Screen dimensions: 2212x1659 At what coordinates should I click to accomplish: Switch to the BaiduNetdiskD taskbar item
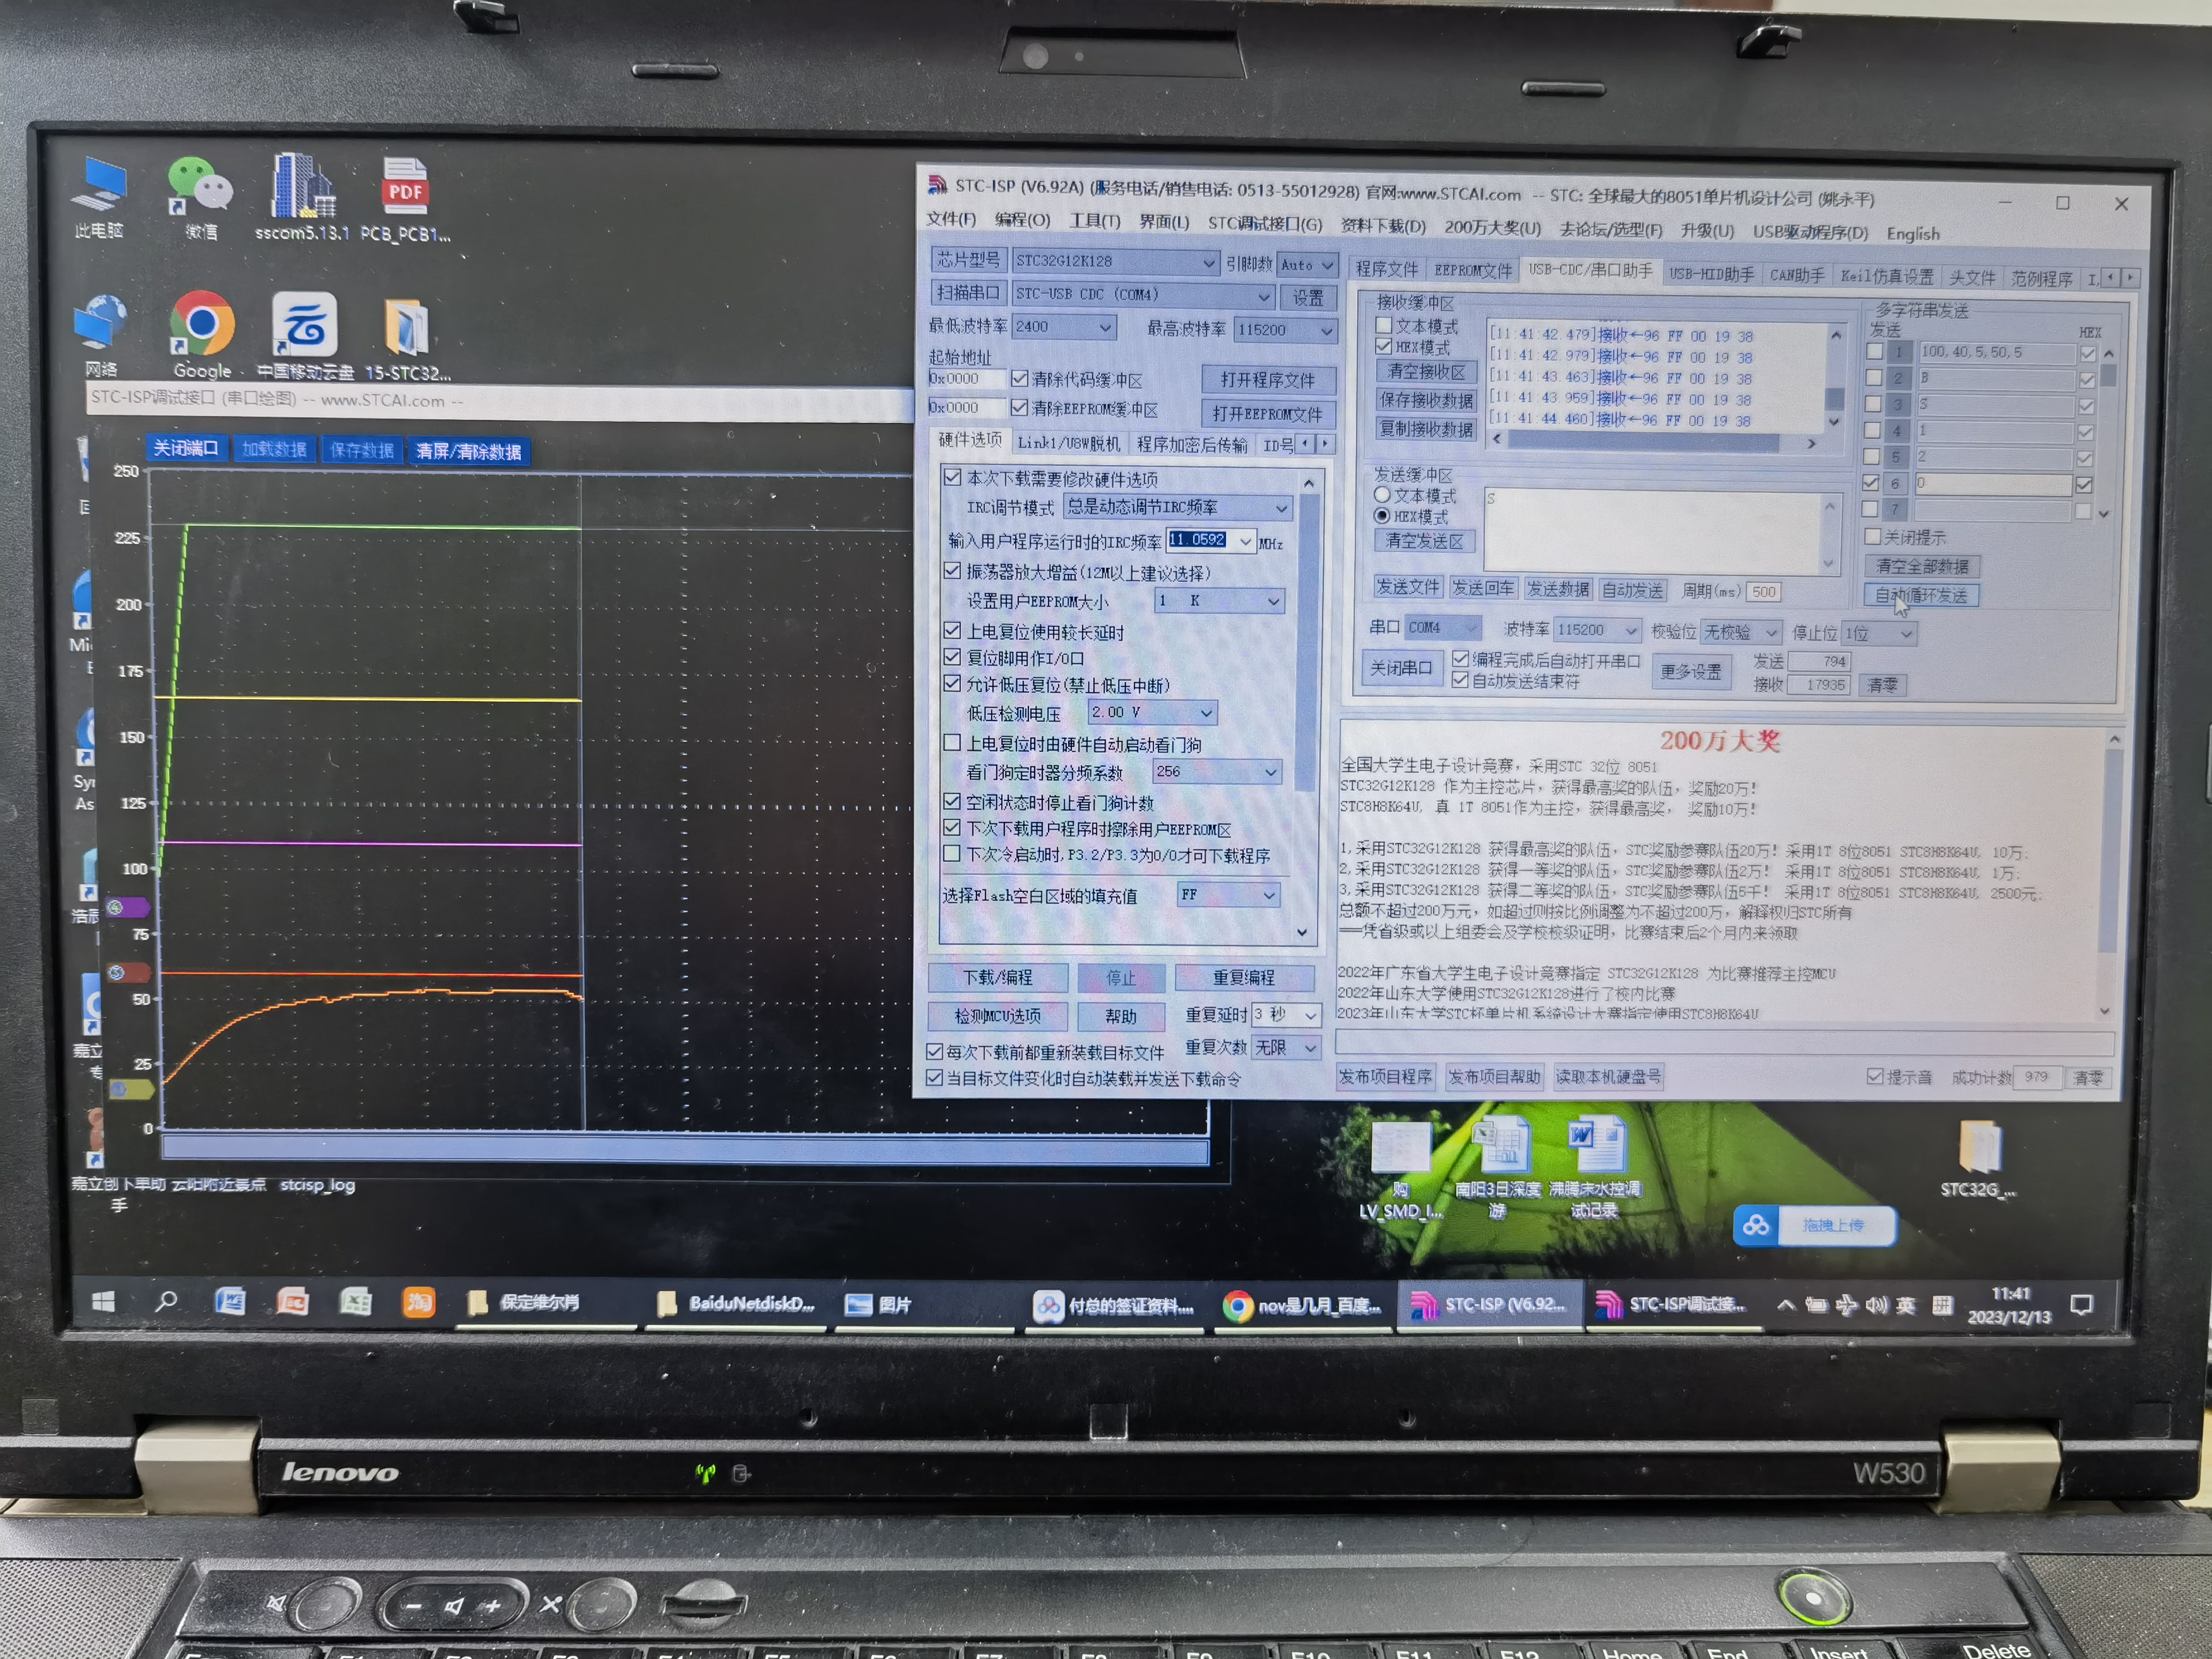(x=736, y=1304)
